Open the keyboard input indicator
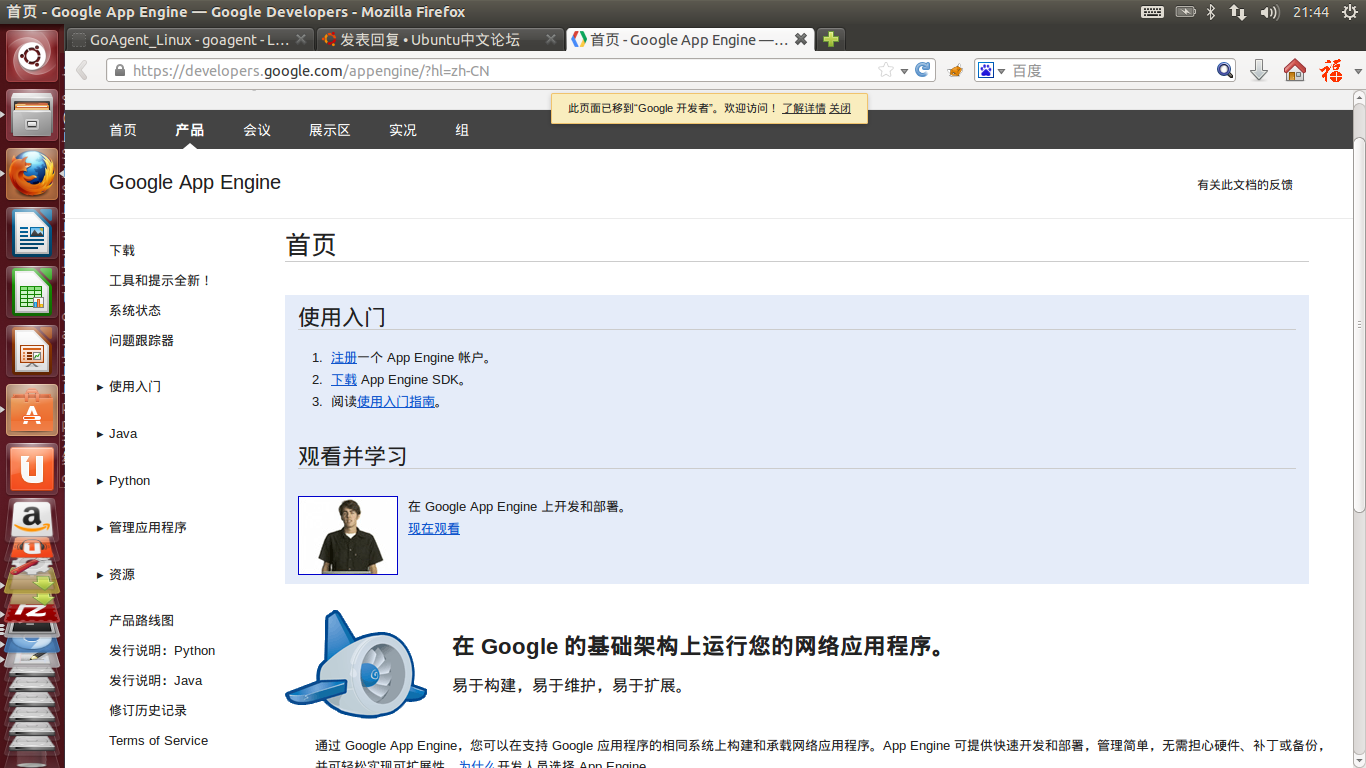The image size is (1366, 768). [1152, 12]
